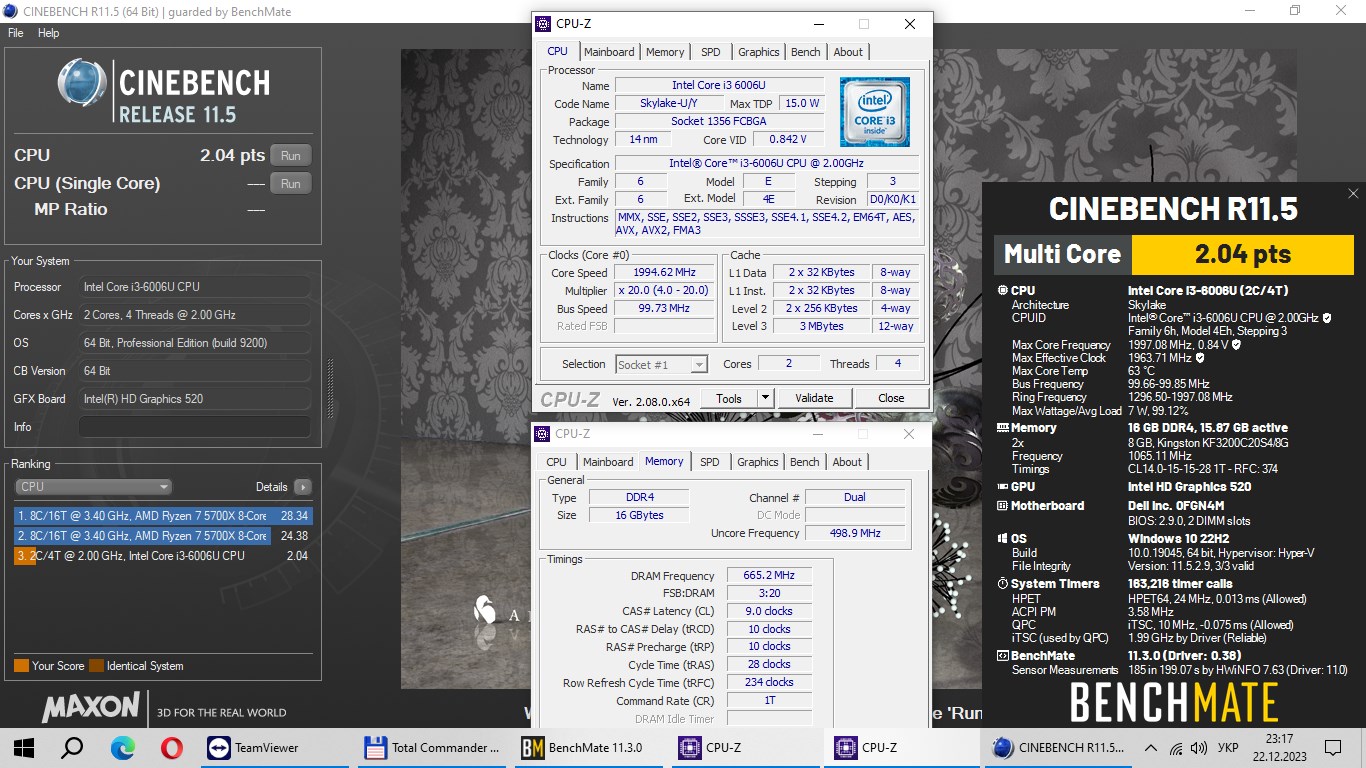Screen dimensions: 1366x768
Task: Click the Multi Core 2.04 pts score
Action: click(1243, 254)
